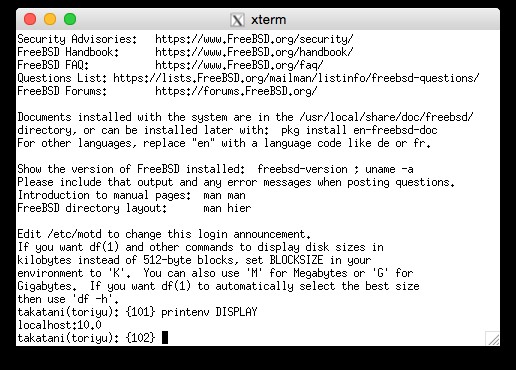Click the 'freebsd-version ; uname -a' command text
Viewport: 516px width, 370px height.
[335, 169]
